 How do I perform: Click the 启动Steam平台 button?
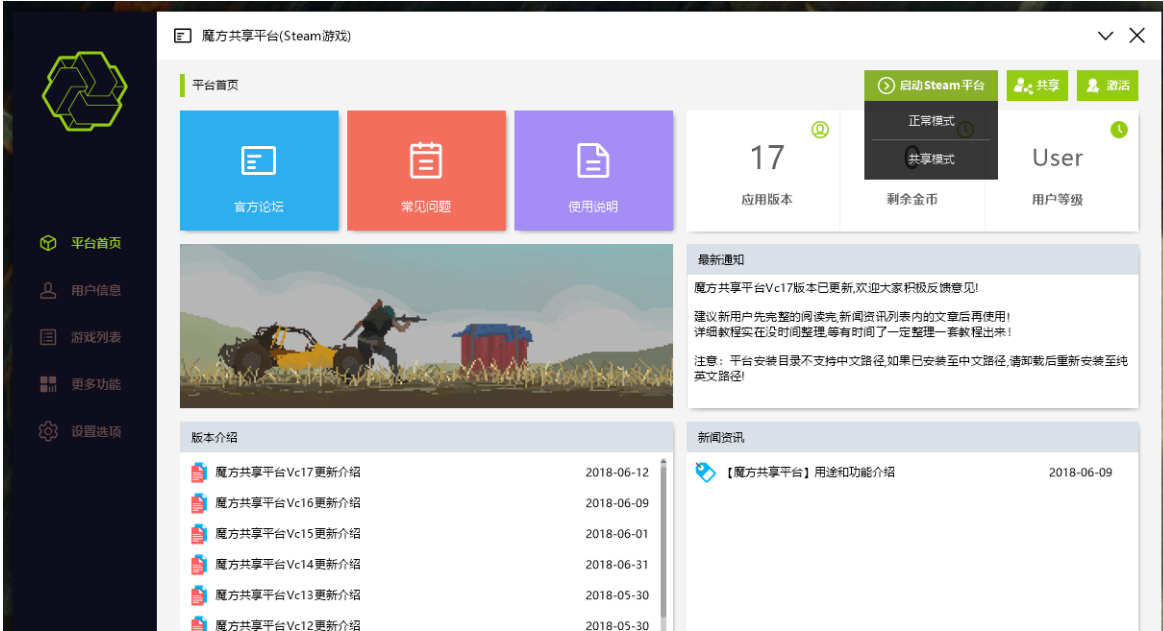(931, 85)
